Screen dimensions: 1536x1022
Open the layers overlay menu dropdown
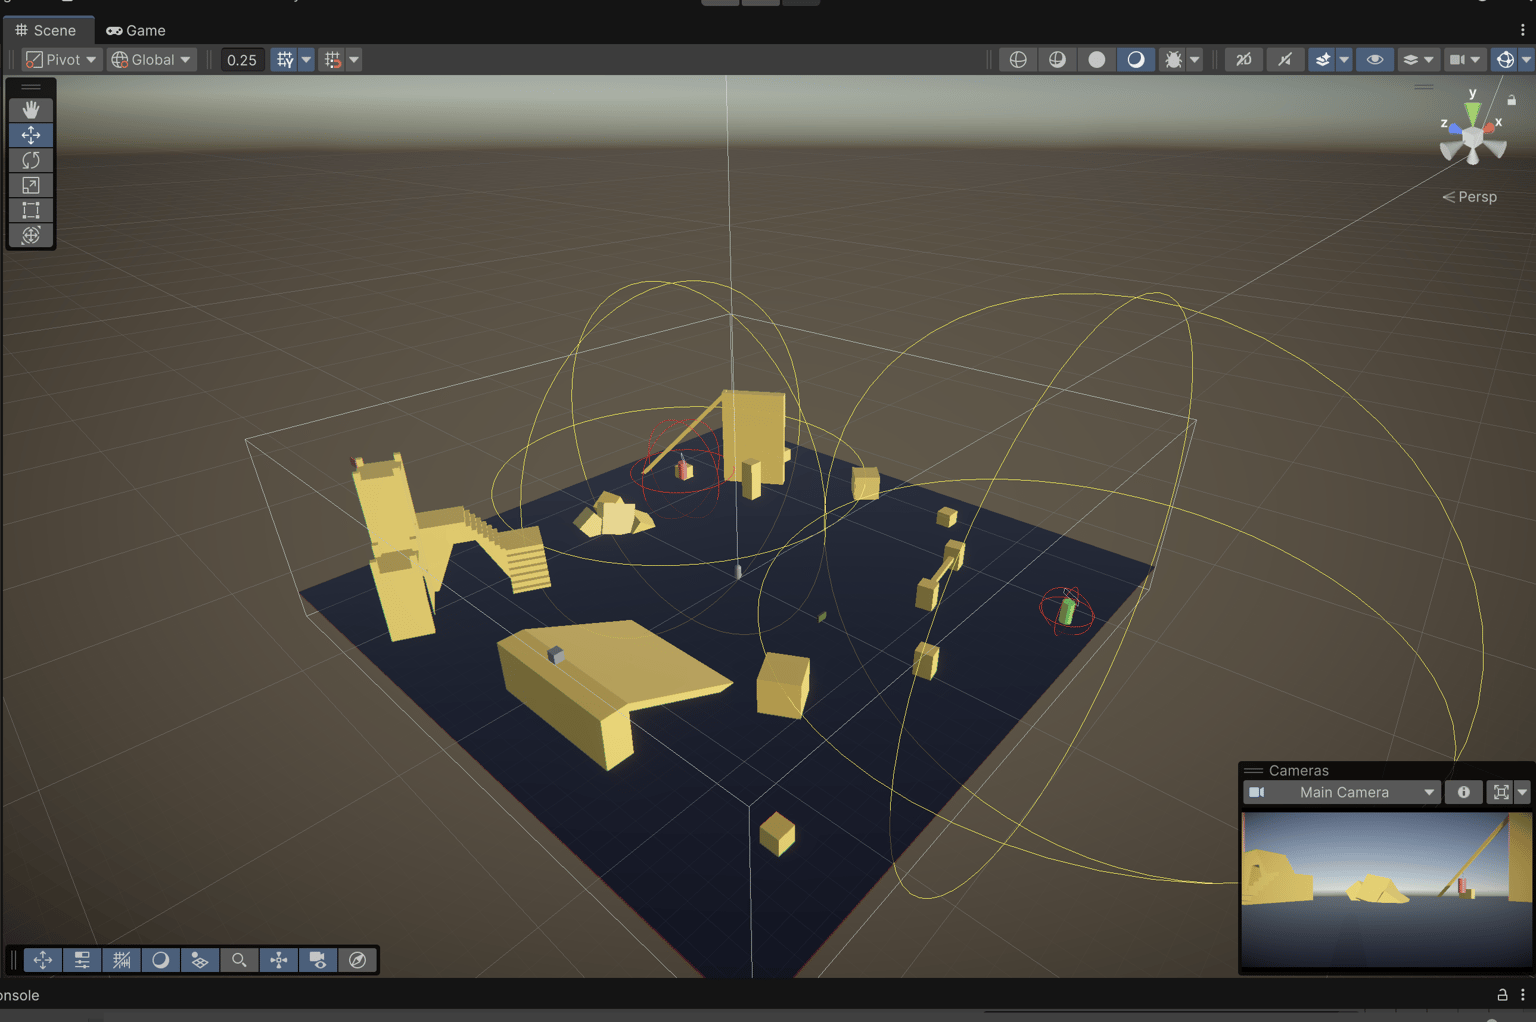[1418, 60]
